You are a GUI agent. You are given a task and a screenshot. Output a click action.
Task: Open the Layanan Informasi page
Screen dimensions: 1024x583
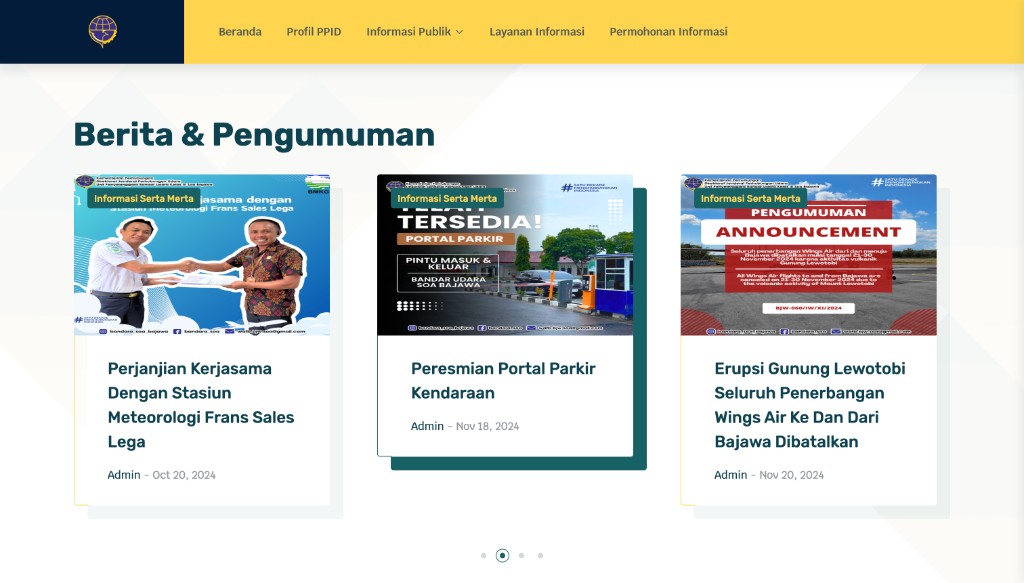537,31
